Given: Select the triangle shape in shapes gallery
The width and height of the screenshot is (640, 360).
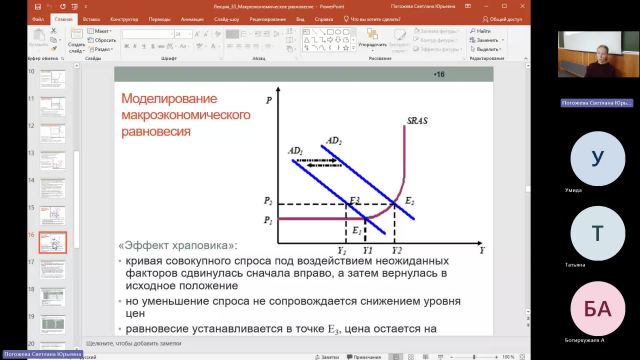Looking at the screenshot, I should 307,40.
